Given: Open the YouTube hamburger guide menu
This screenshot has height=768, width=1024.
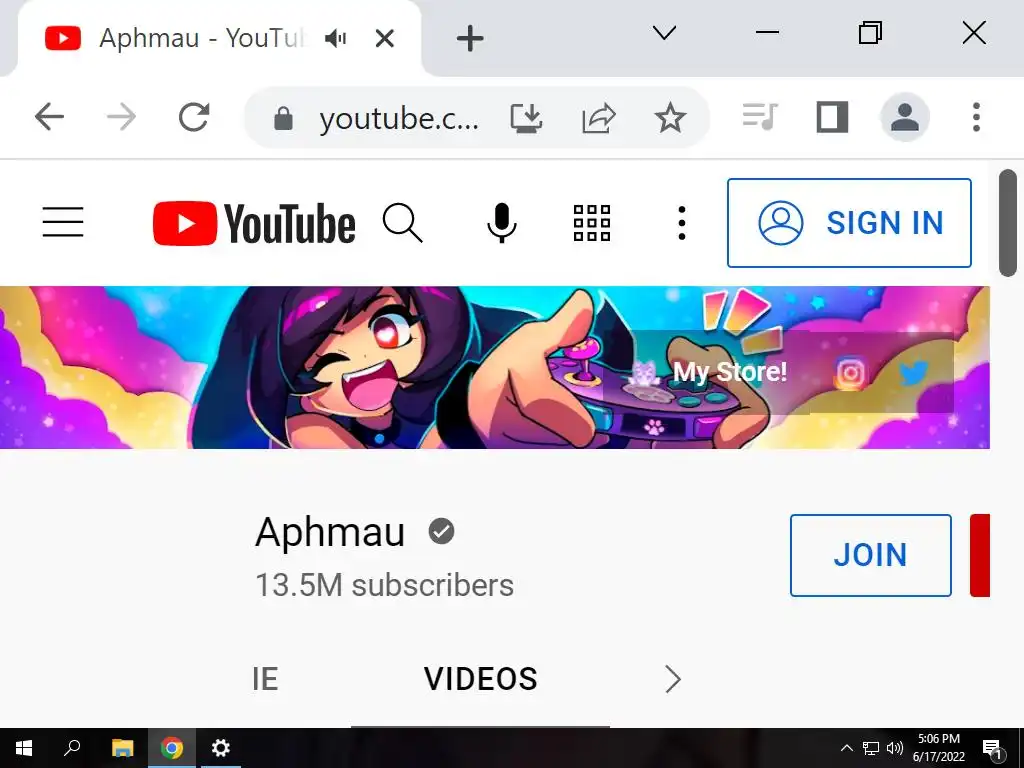Looking at the screenshot, I should click(x=63, y=222).
